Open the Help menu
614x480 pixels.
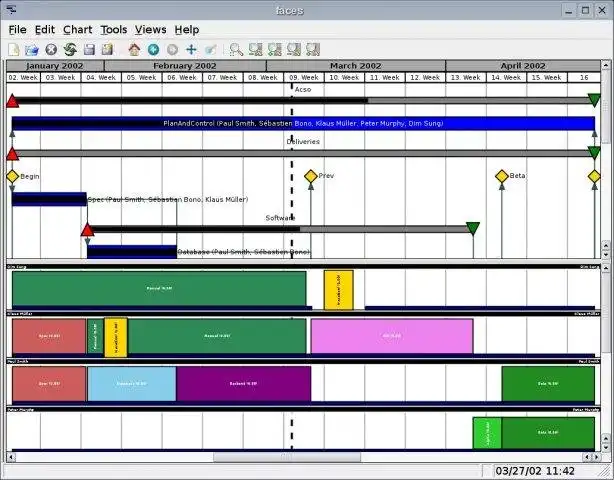pyautogui.click(x=187, y=30)
